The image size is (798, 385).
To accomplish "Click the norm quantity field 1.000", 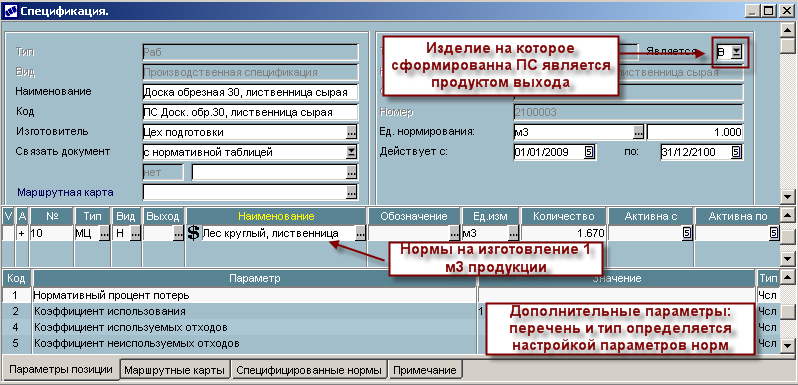I will point(695,132).
